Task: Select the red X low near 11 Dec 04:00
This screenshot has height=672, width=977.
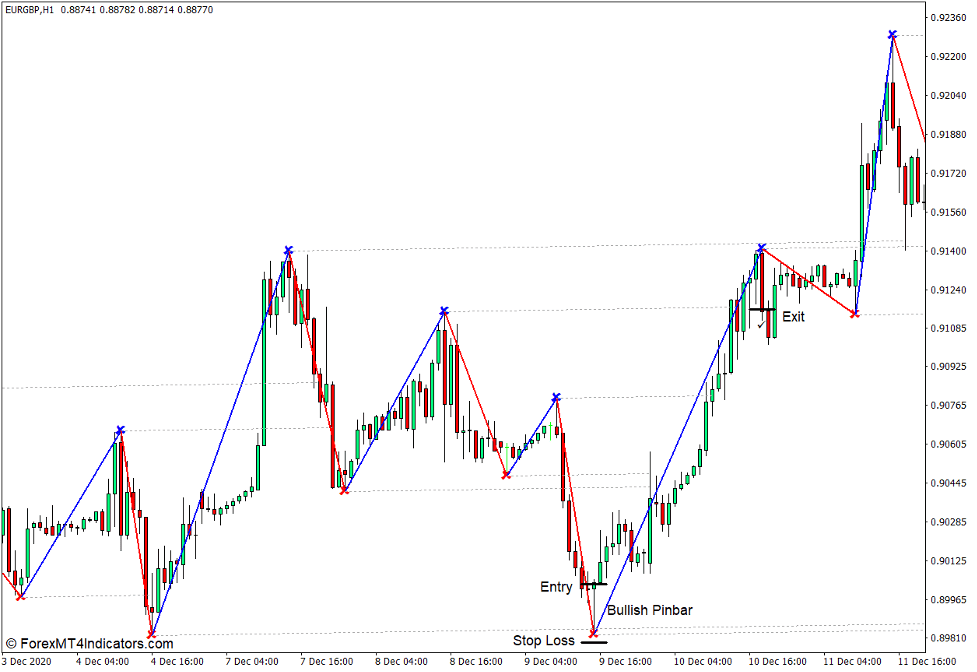Action: [853, 313]
